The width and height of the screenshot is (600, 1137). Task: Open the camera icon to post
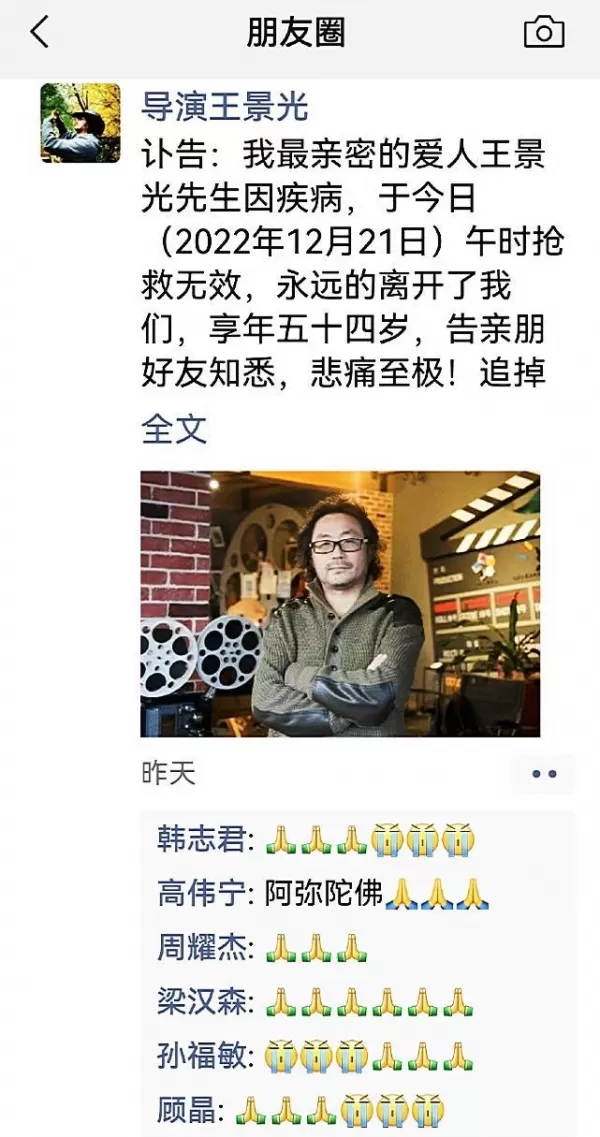click(x=544, y=33)
